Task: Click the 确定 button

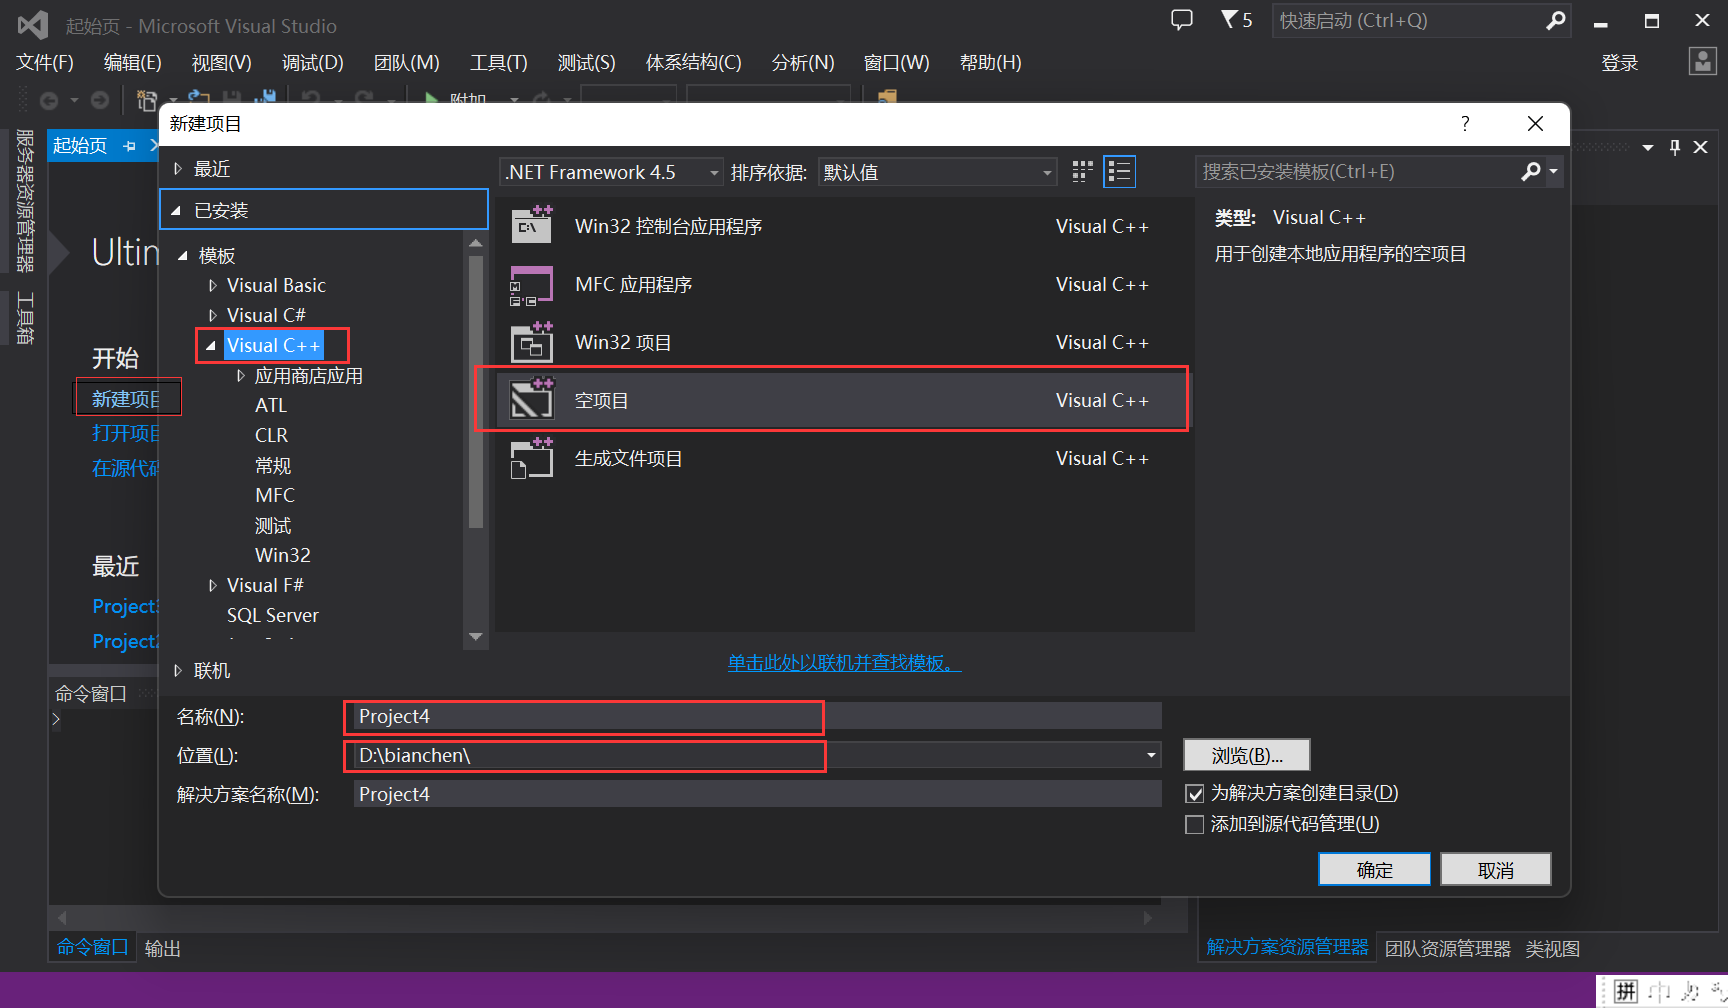Action: (1374, 870)
